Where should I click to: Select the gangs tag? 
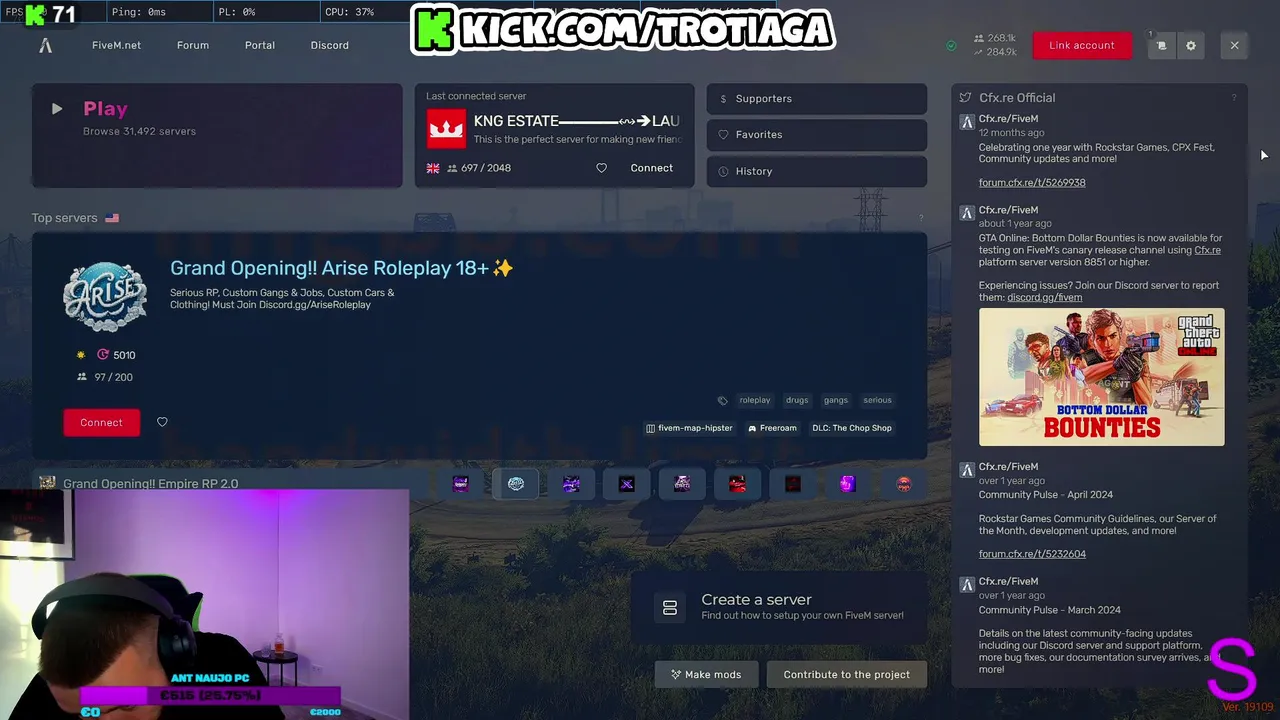836,400
